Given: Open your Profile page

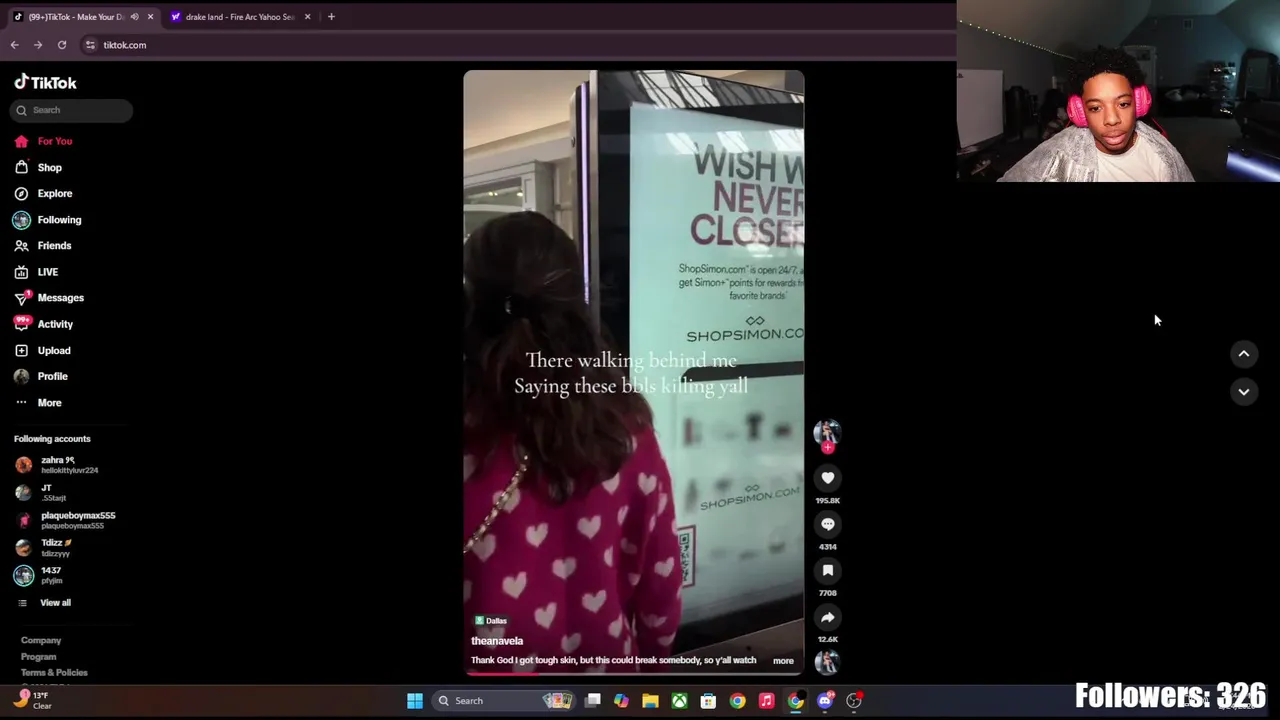Looking at the screenshot, I should [x=41, y=376].
